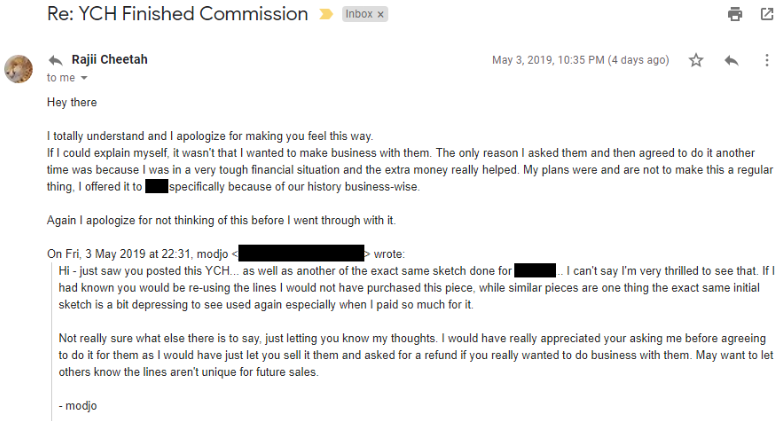Click sender avatar photo
784x421 pixels.
click(x=18, y=68)
